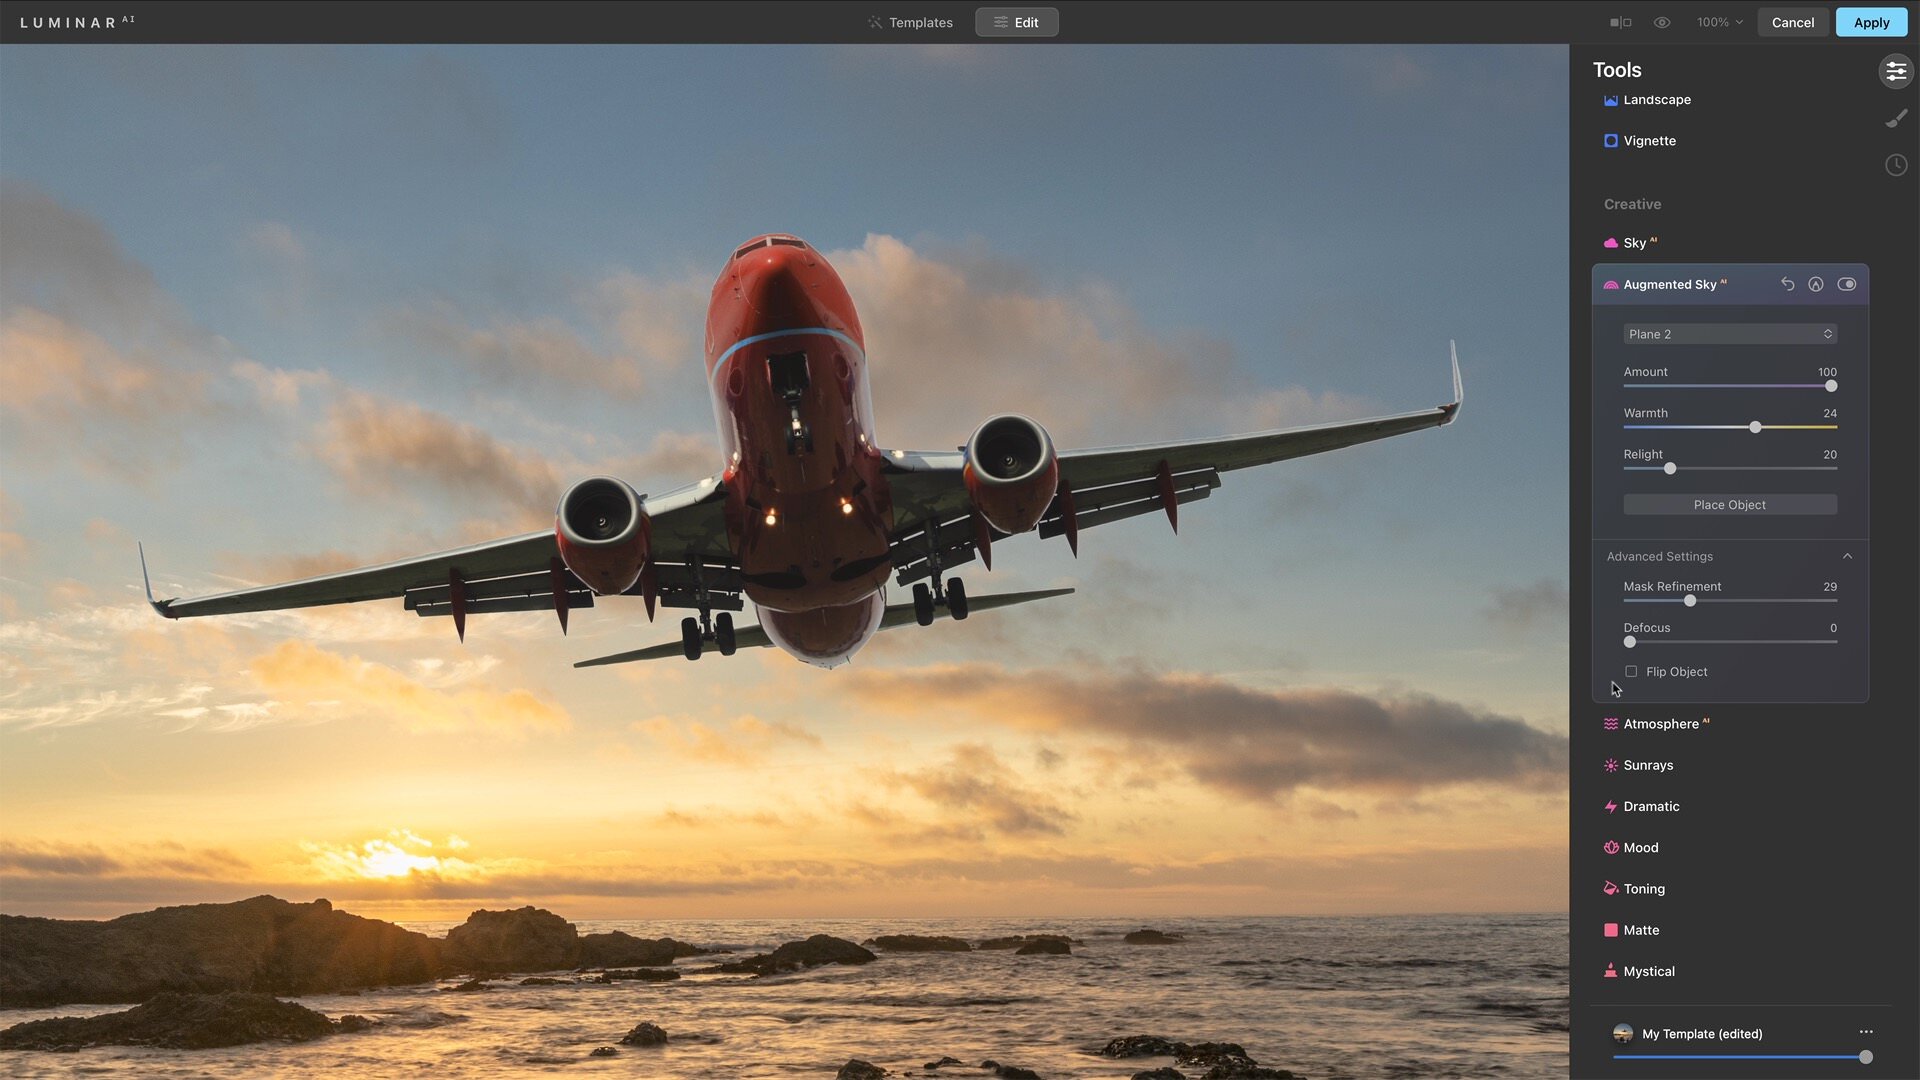This screenshot has height=1080, width=1920.
Task: Enable the Flip Object checkbox
Action: click(x=1631, y=672)
